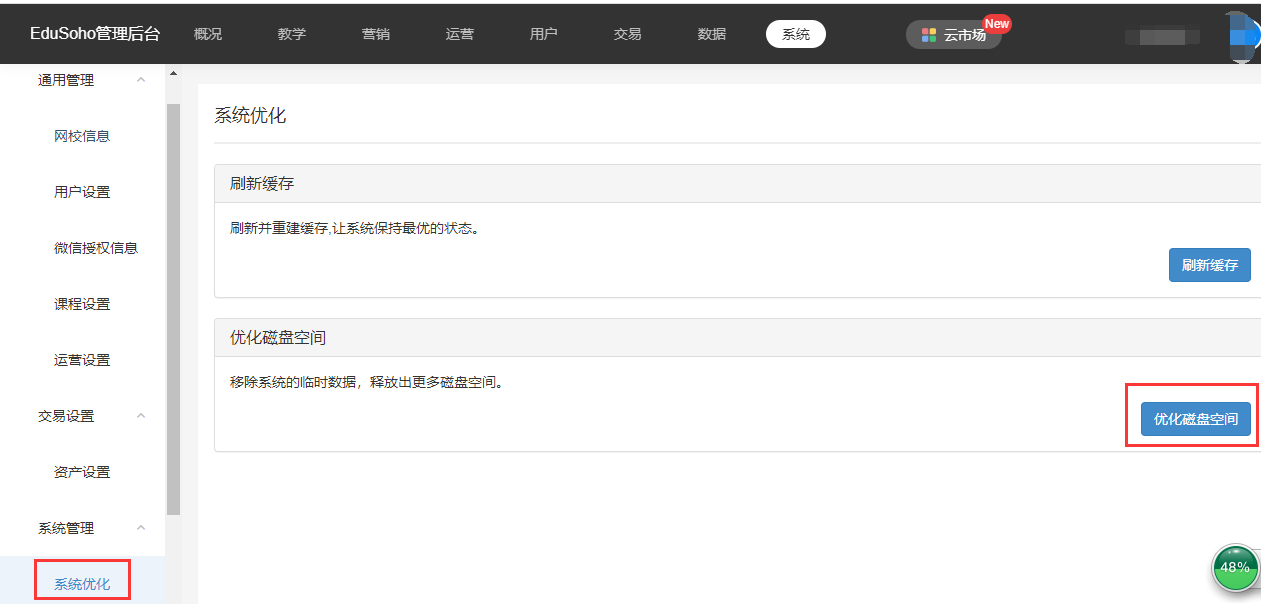
Task: Open the 用户 top navigation tab
Action: tap(544, 34)
